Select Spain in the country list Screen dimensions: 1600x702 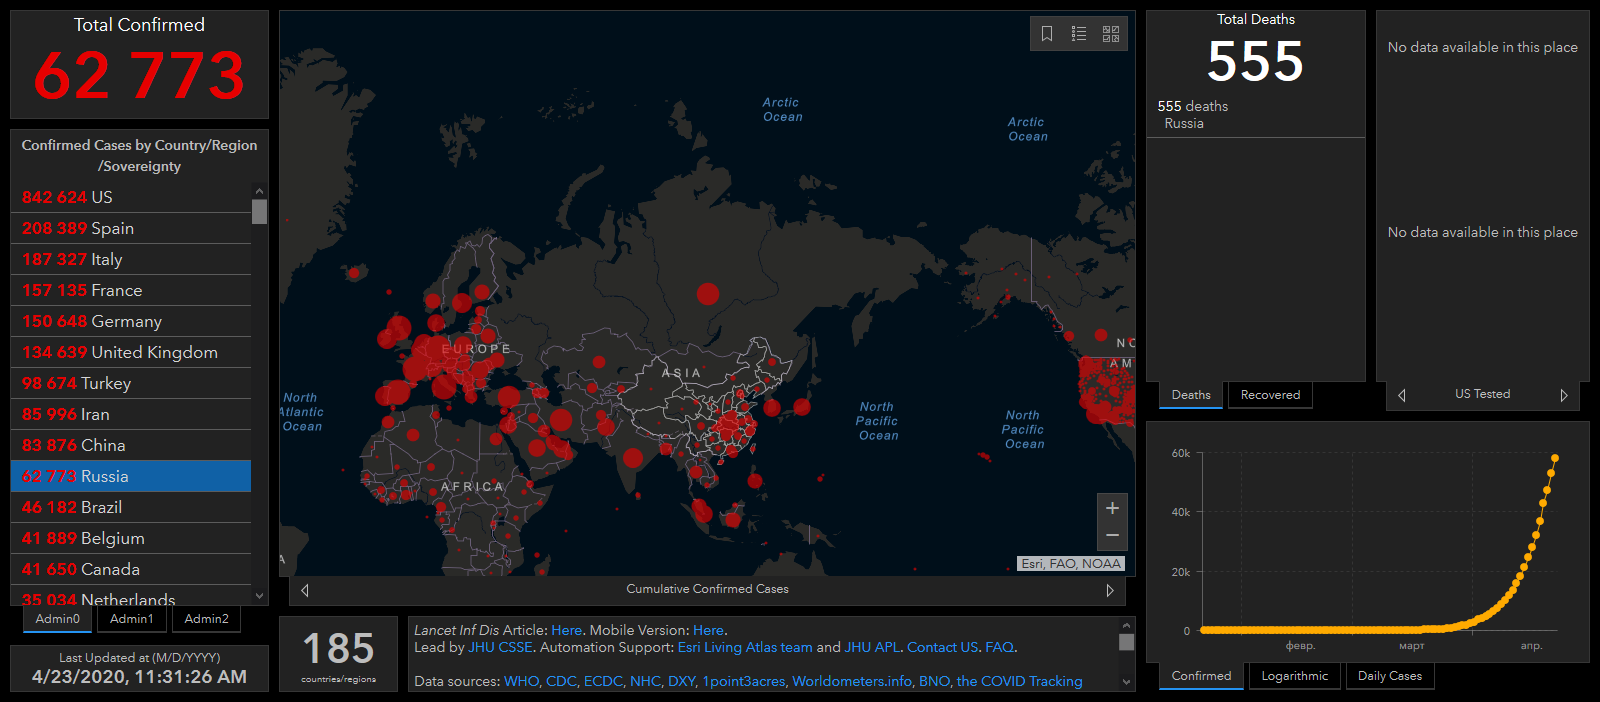(x=112, y=228)
